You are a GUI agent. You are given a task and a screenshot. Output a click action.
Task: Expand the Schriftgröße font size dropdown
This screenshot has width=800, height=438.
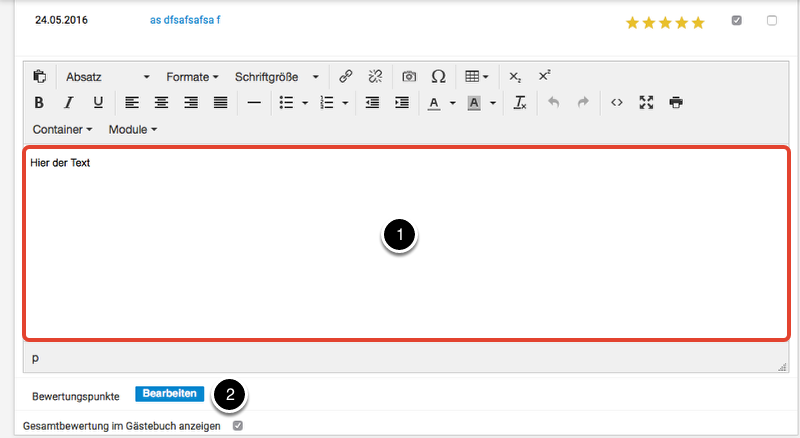[x=277, y=76]
